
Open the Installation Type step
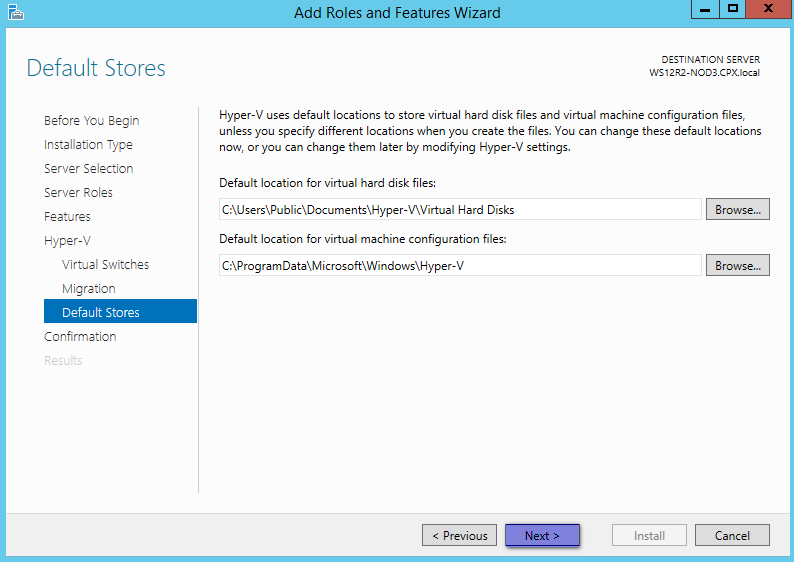[88, 144]
